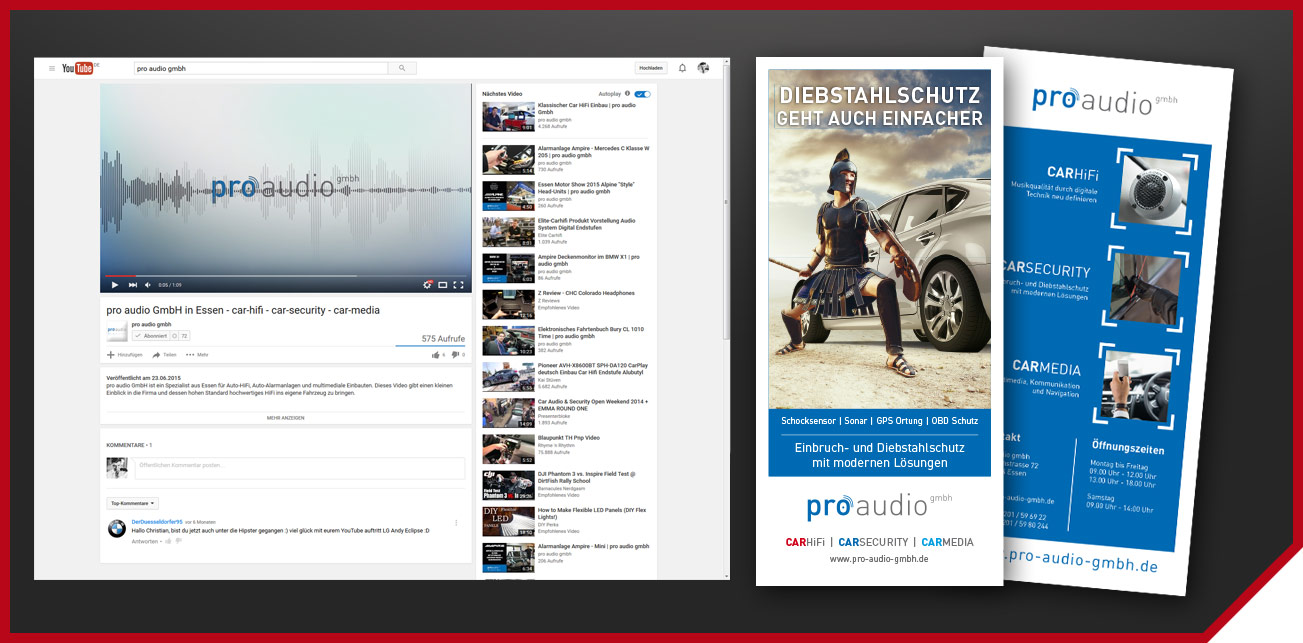1303x643 pixels.
Task: Click the YouTube logo
Action: 79,68
